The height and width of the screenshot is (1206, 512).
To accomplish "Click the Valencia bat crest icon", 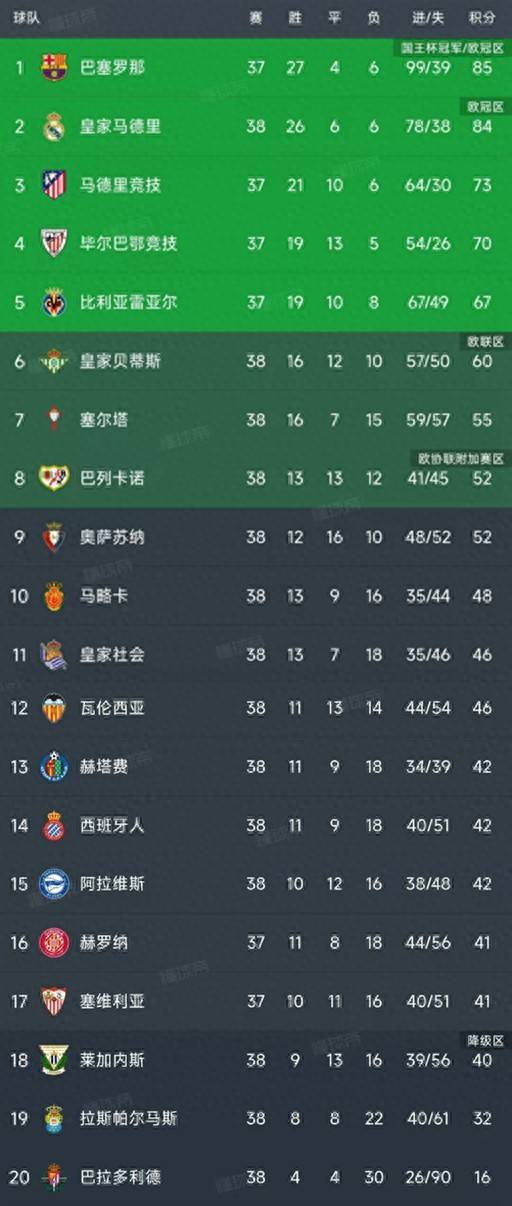I will 53,708.
